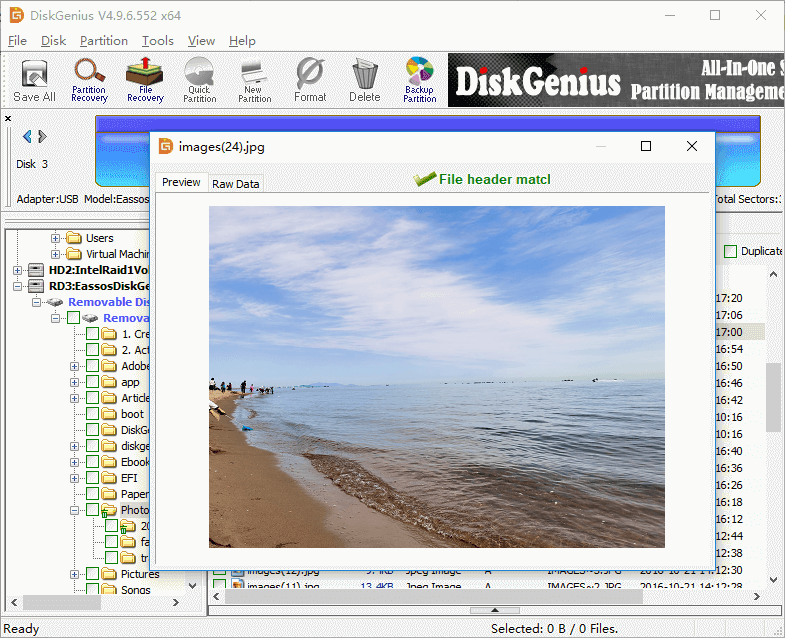
Task: Go to the previous disk with the left arrow
Action: (27, 136)
